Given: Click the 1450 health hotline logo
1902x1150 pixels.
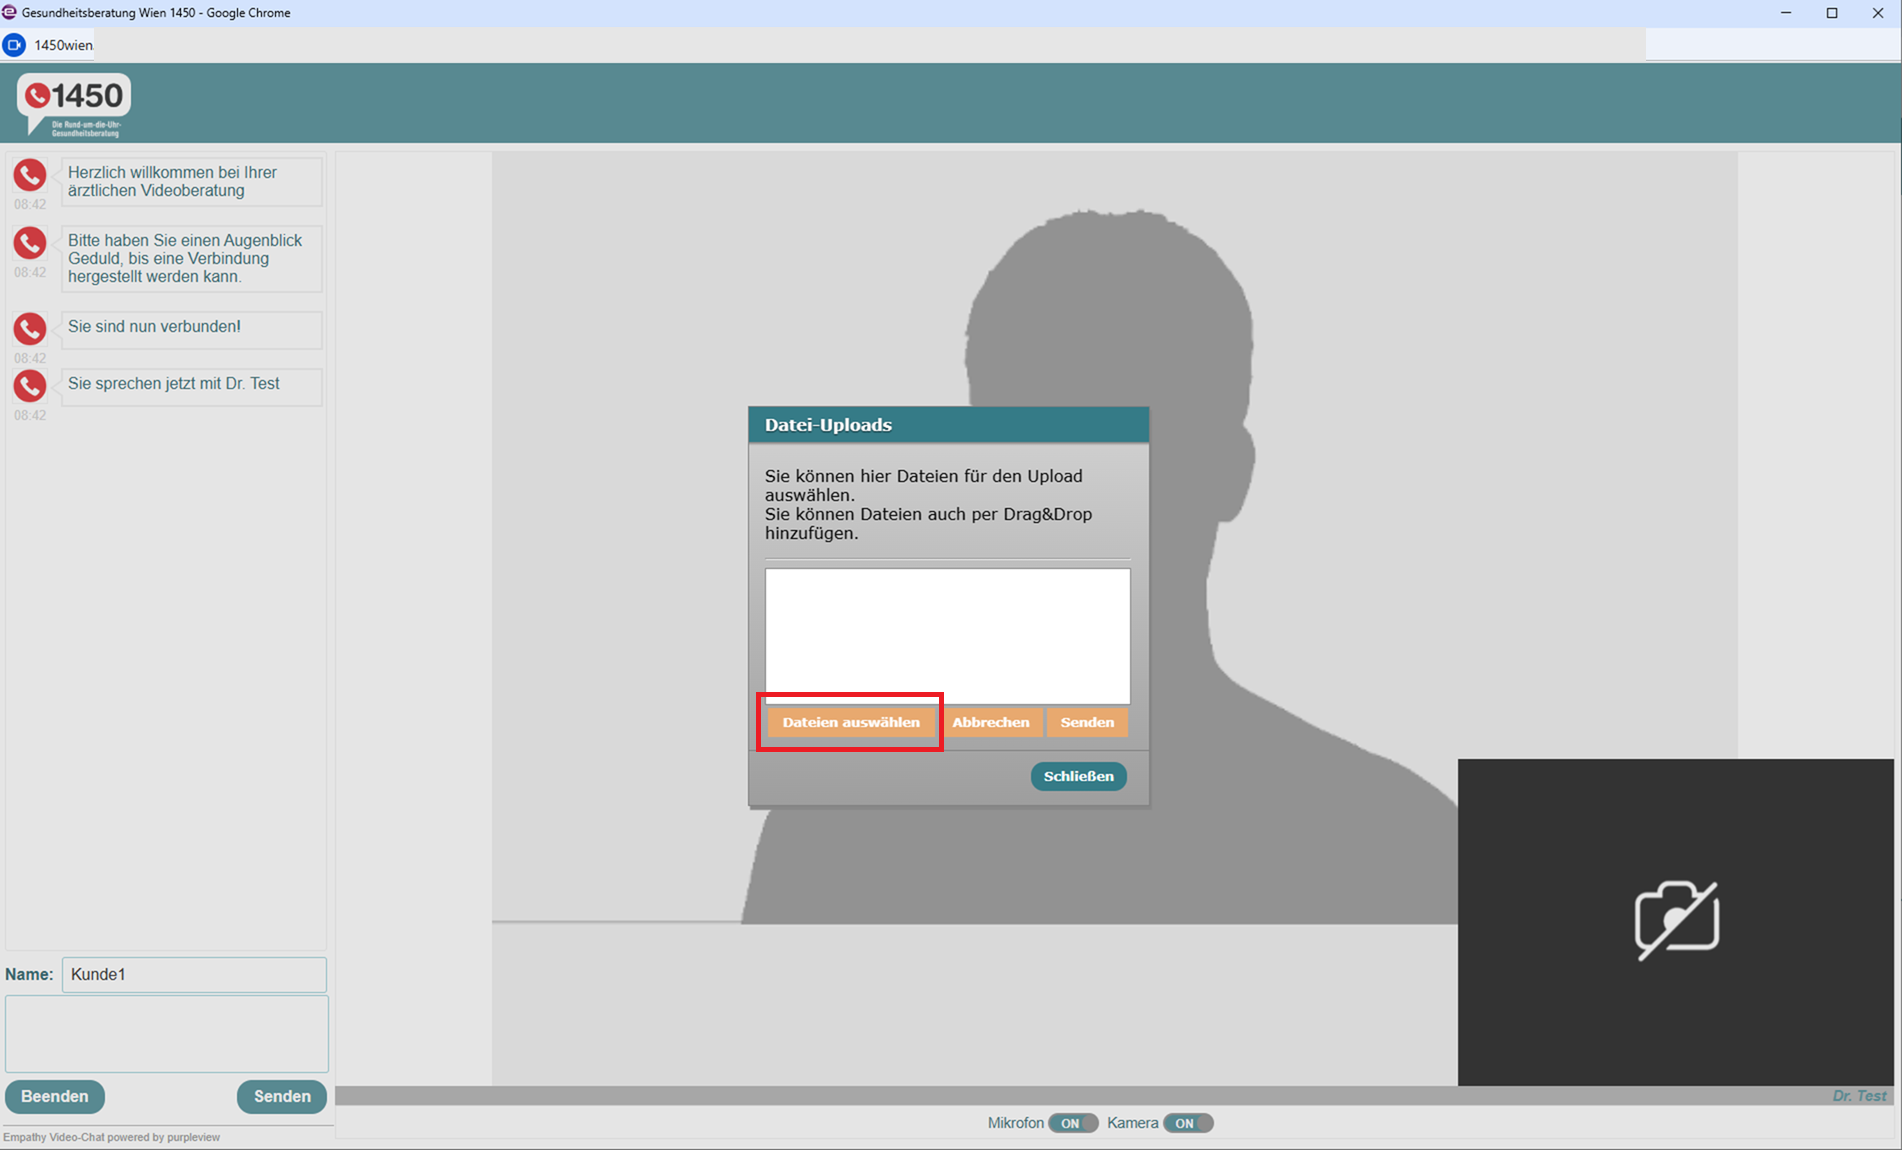Looking at the screenshot, I should coord(74,104).
